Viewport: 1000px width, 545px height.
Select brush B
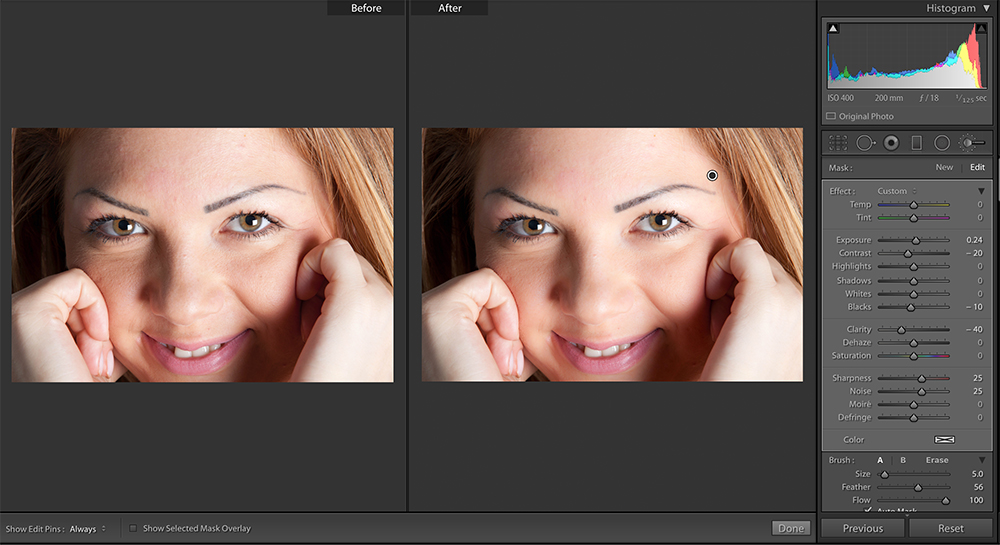click(902, 460)
